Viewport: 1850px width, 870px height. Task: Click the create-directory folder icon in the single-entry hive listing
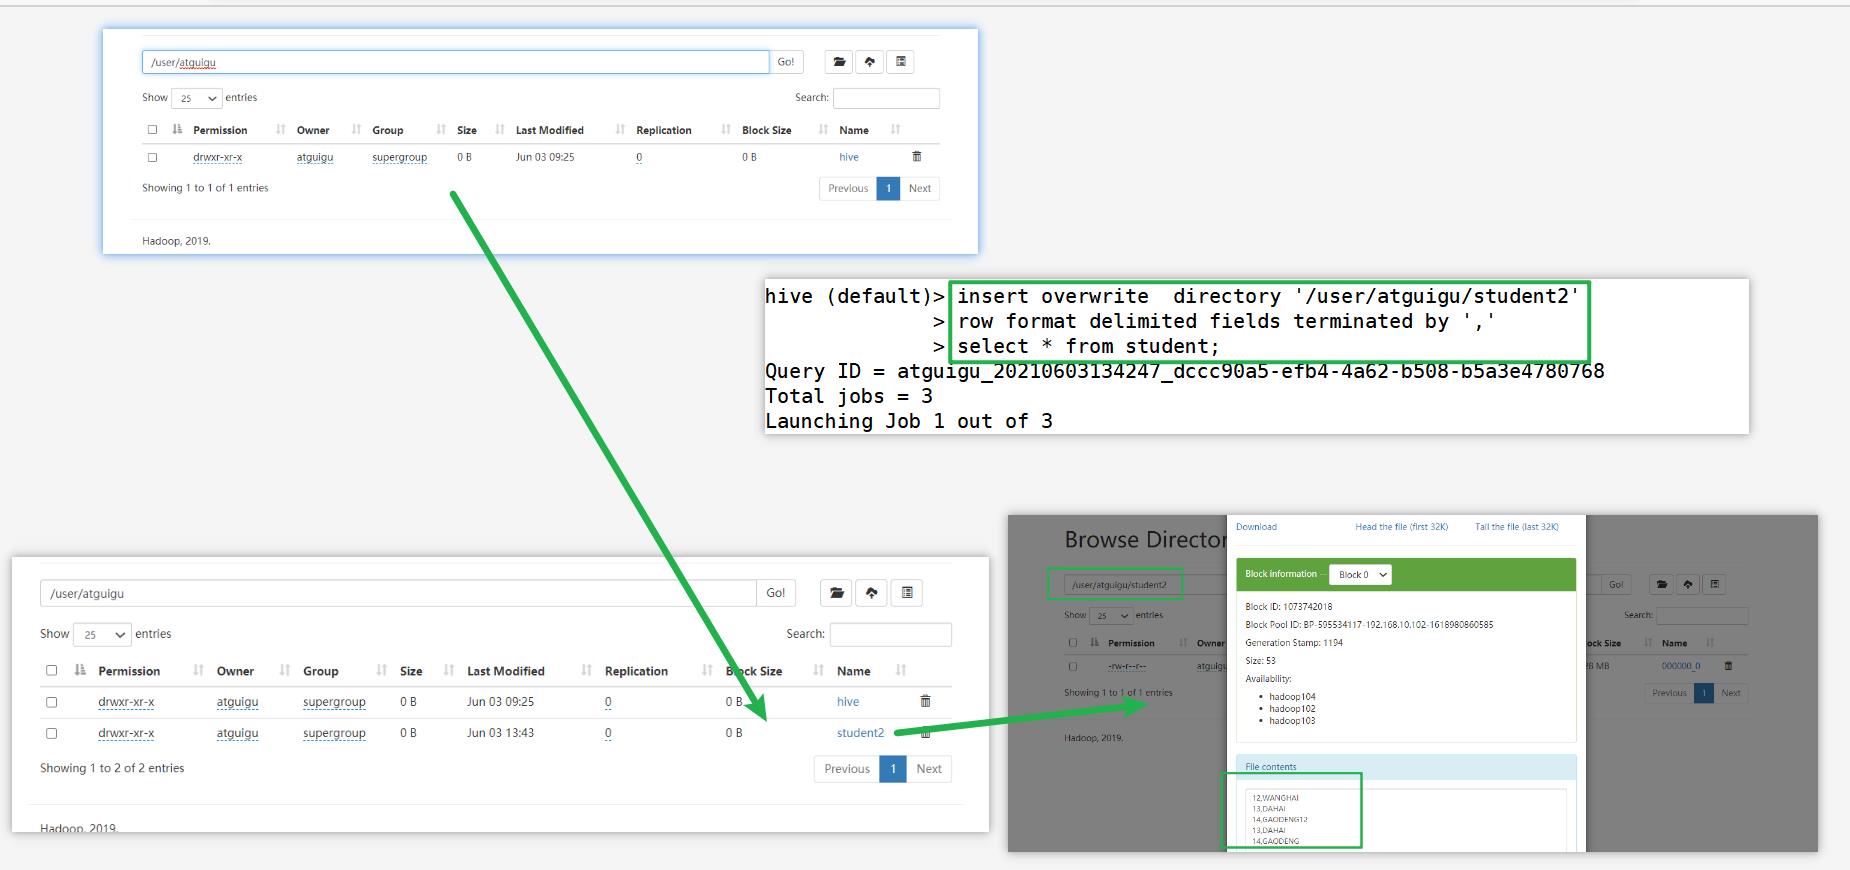839,62
